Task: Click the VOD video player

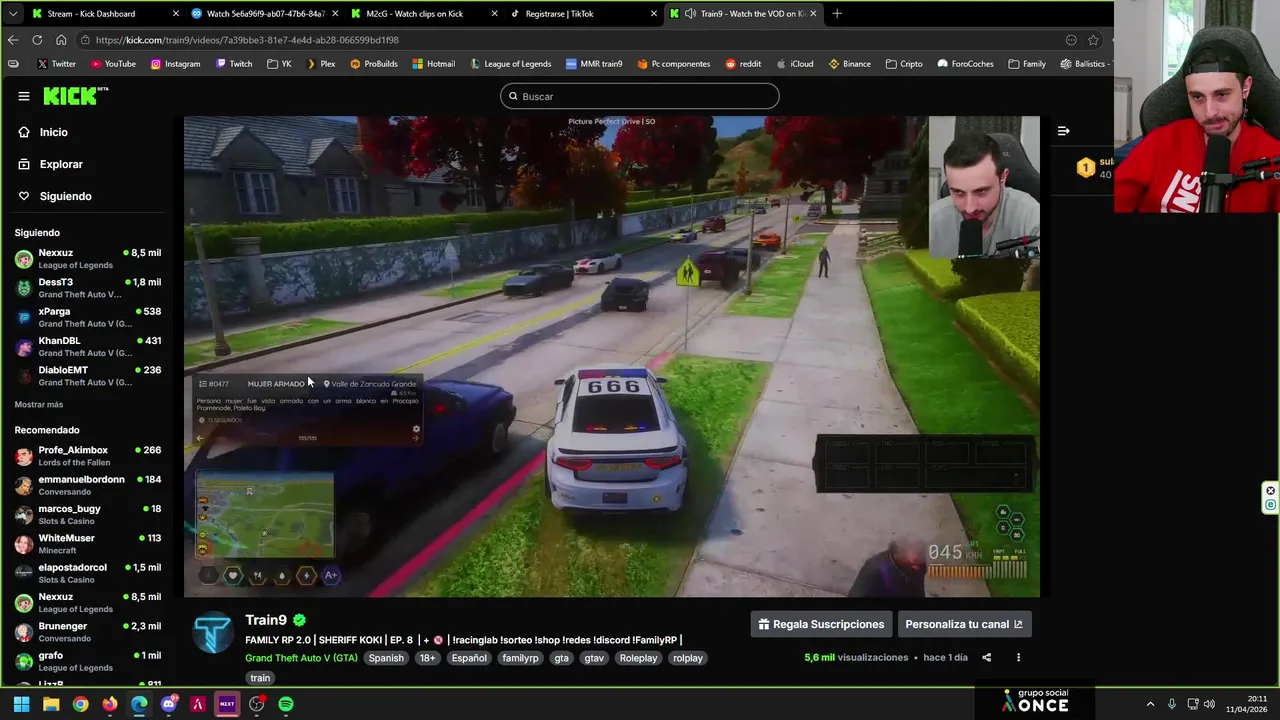Action: click(x=612, y=357)
